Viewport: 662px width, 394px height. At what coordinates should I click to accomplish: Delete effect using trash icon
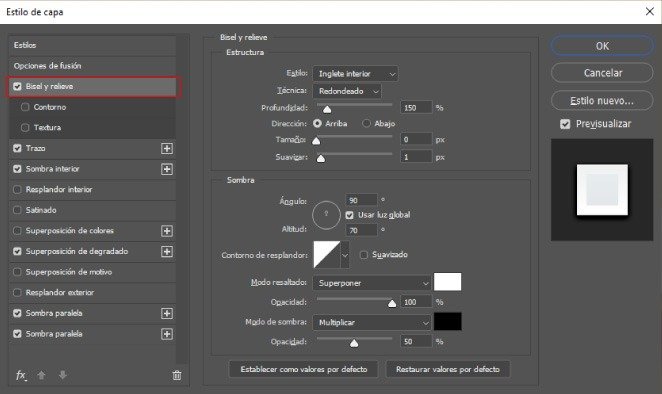[177, 375]
